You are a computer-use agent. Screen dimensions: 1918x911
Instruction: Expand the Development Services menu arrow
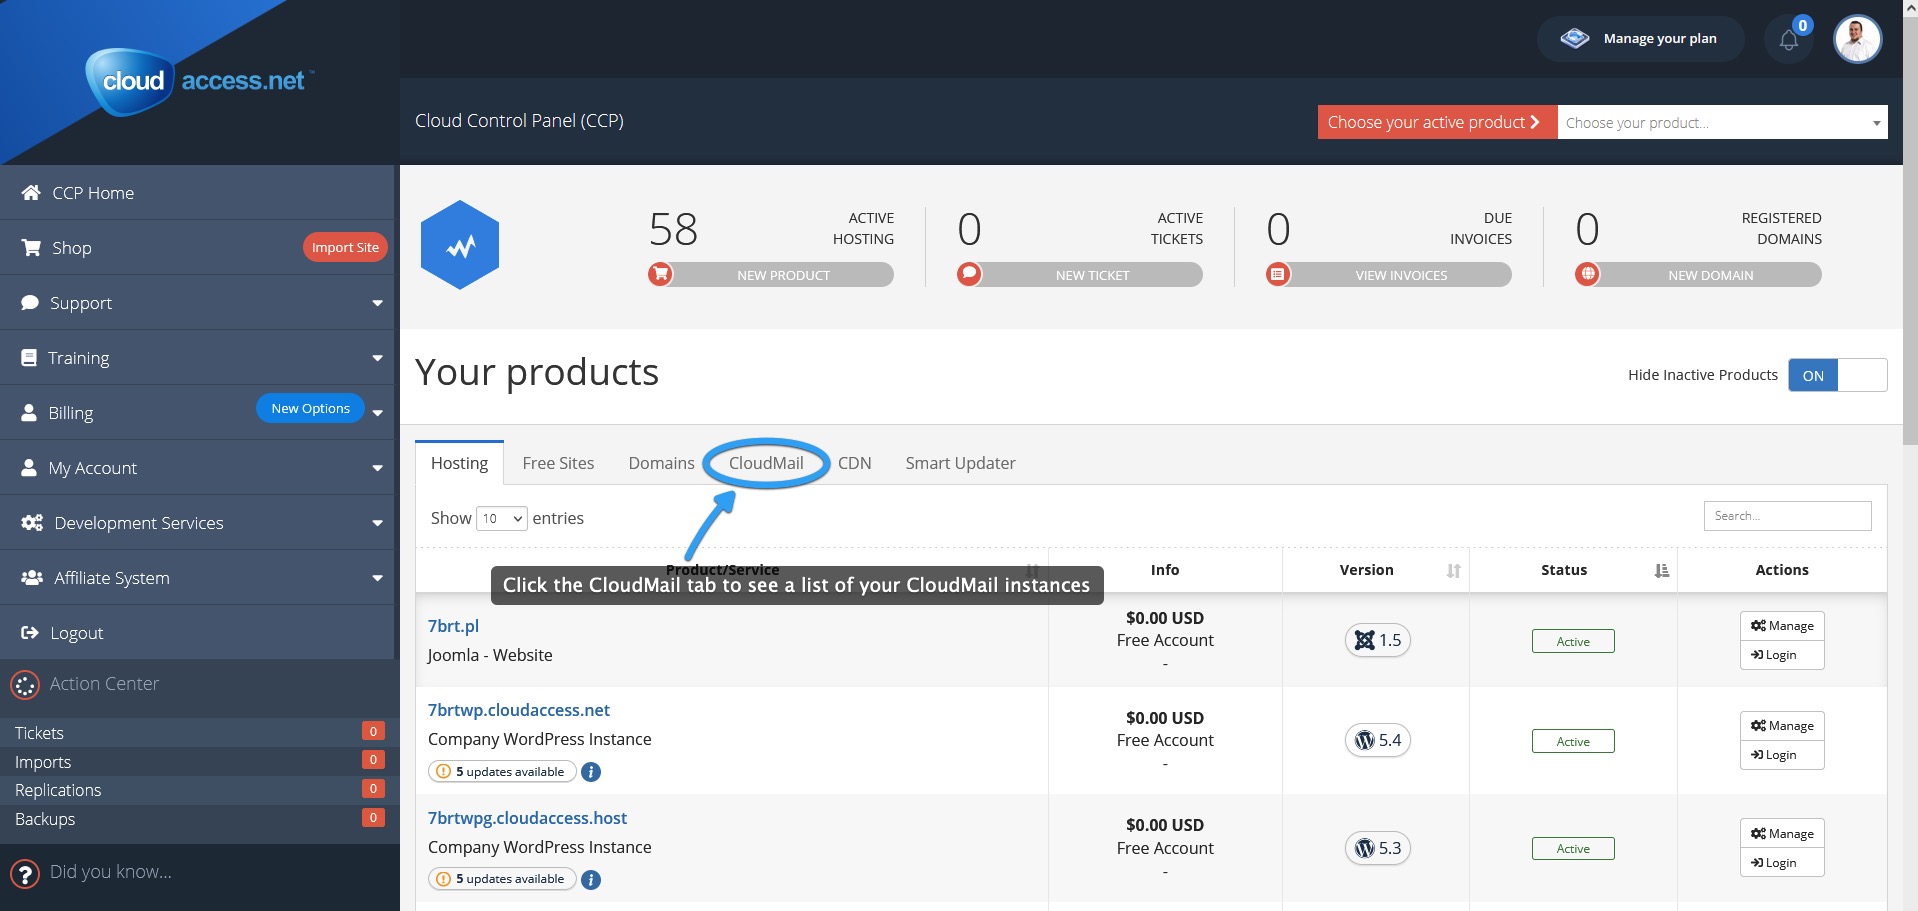[x=377, y=523]
